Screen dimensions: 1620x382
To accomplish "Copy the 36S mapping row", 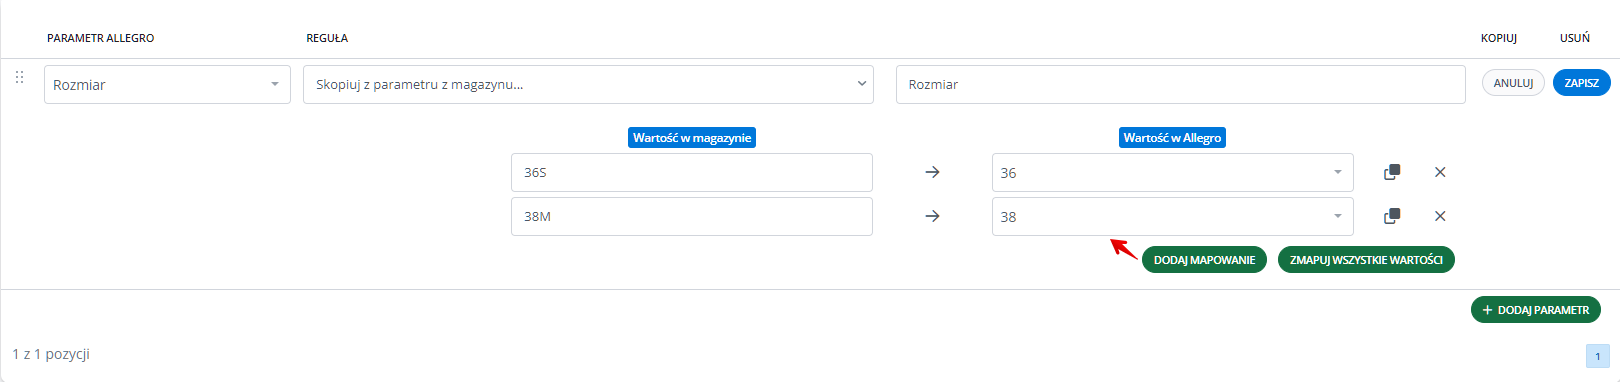I will [x=1391, y=172].
